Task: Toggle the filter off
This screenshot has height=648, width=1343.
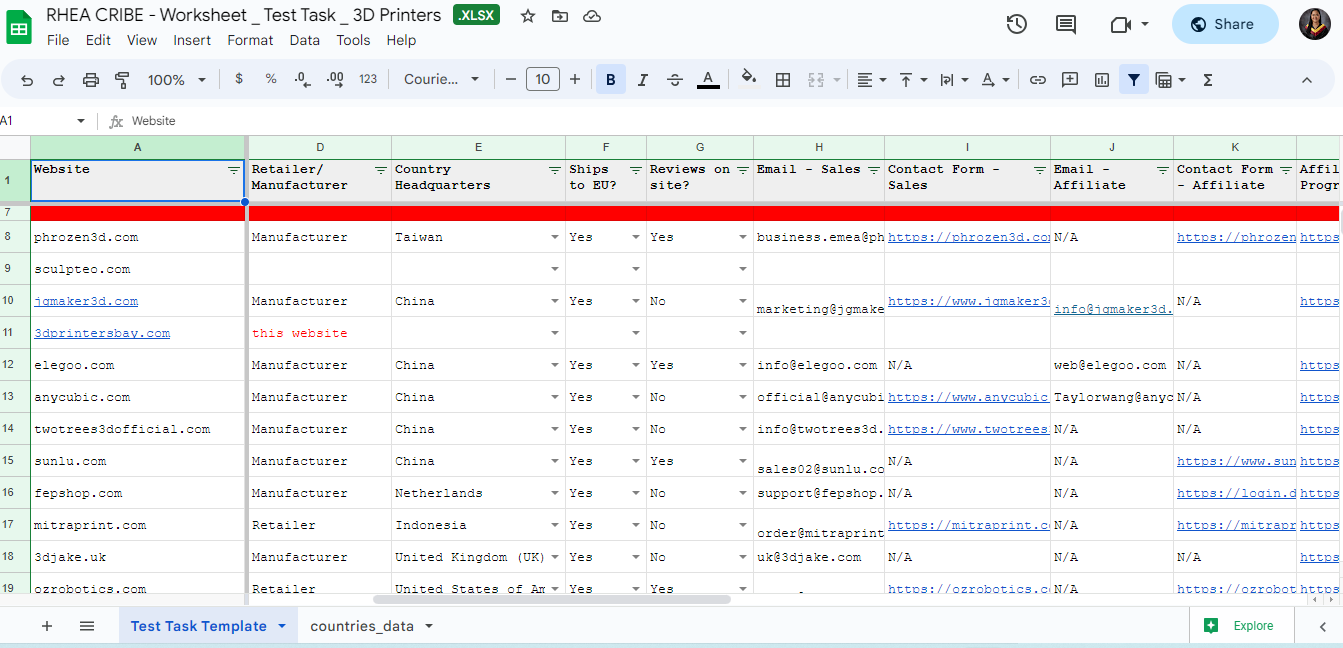Action: click(1134, 80)
